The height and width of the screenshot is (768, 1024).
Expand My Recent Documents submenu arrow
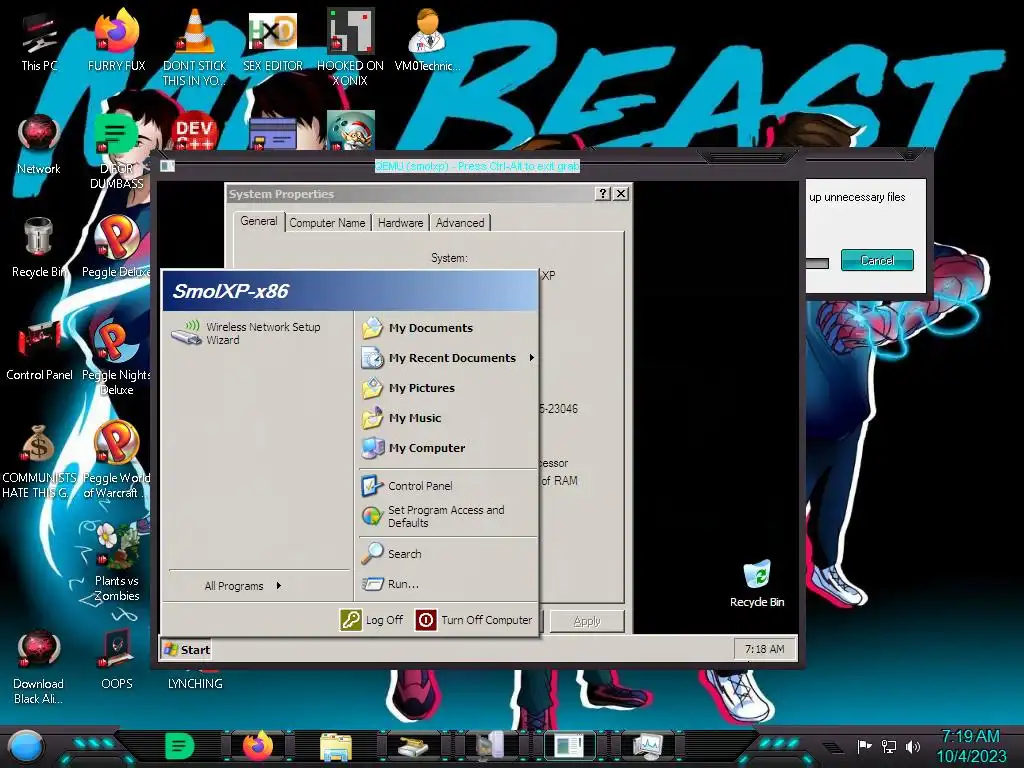(x=532, y=358)
